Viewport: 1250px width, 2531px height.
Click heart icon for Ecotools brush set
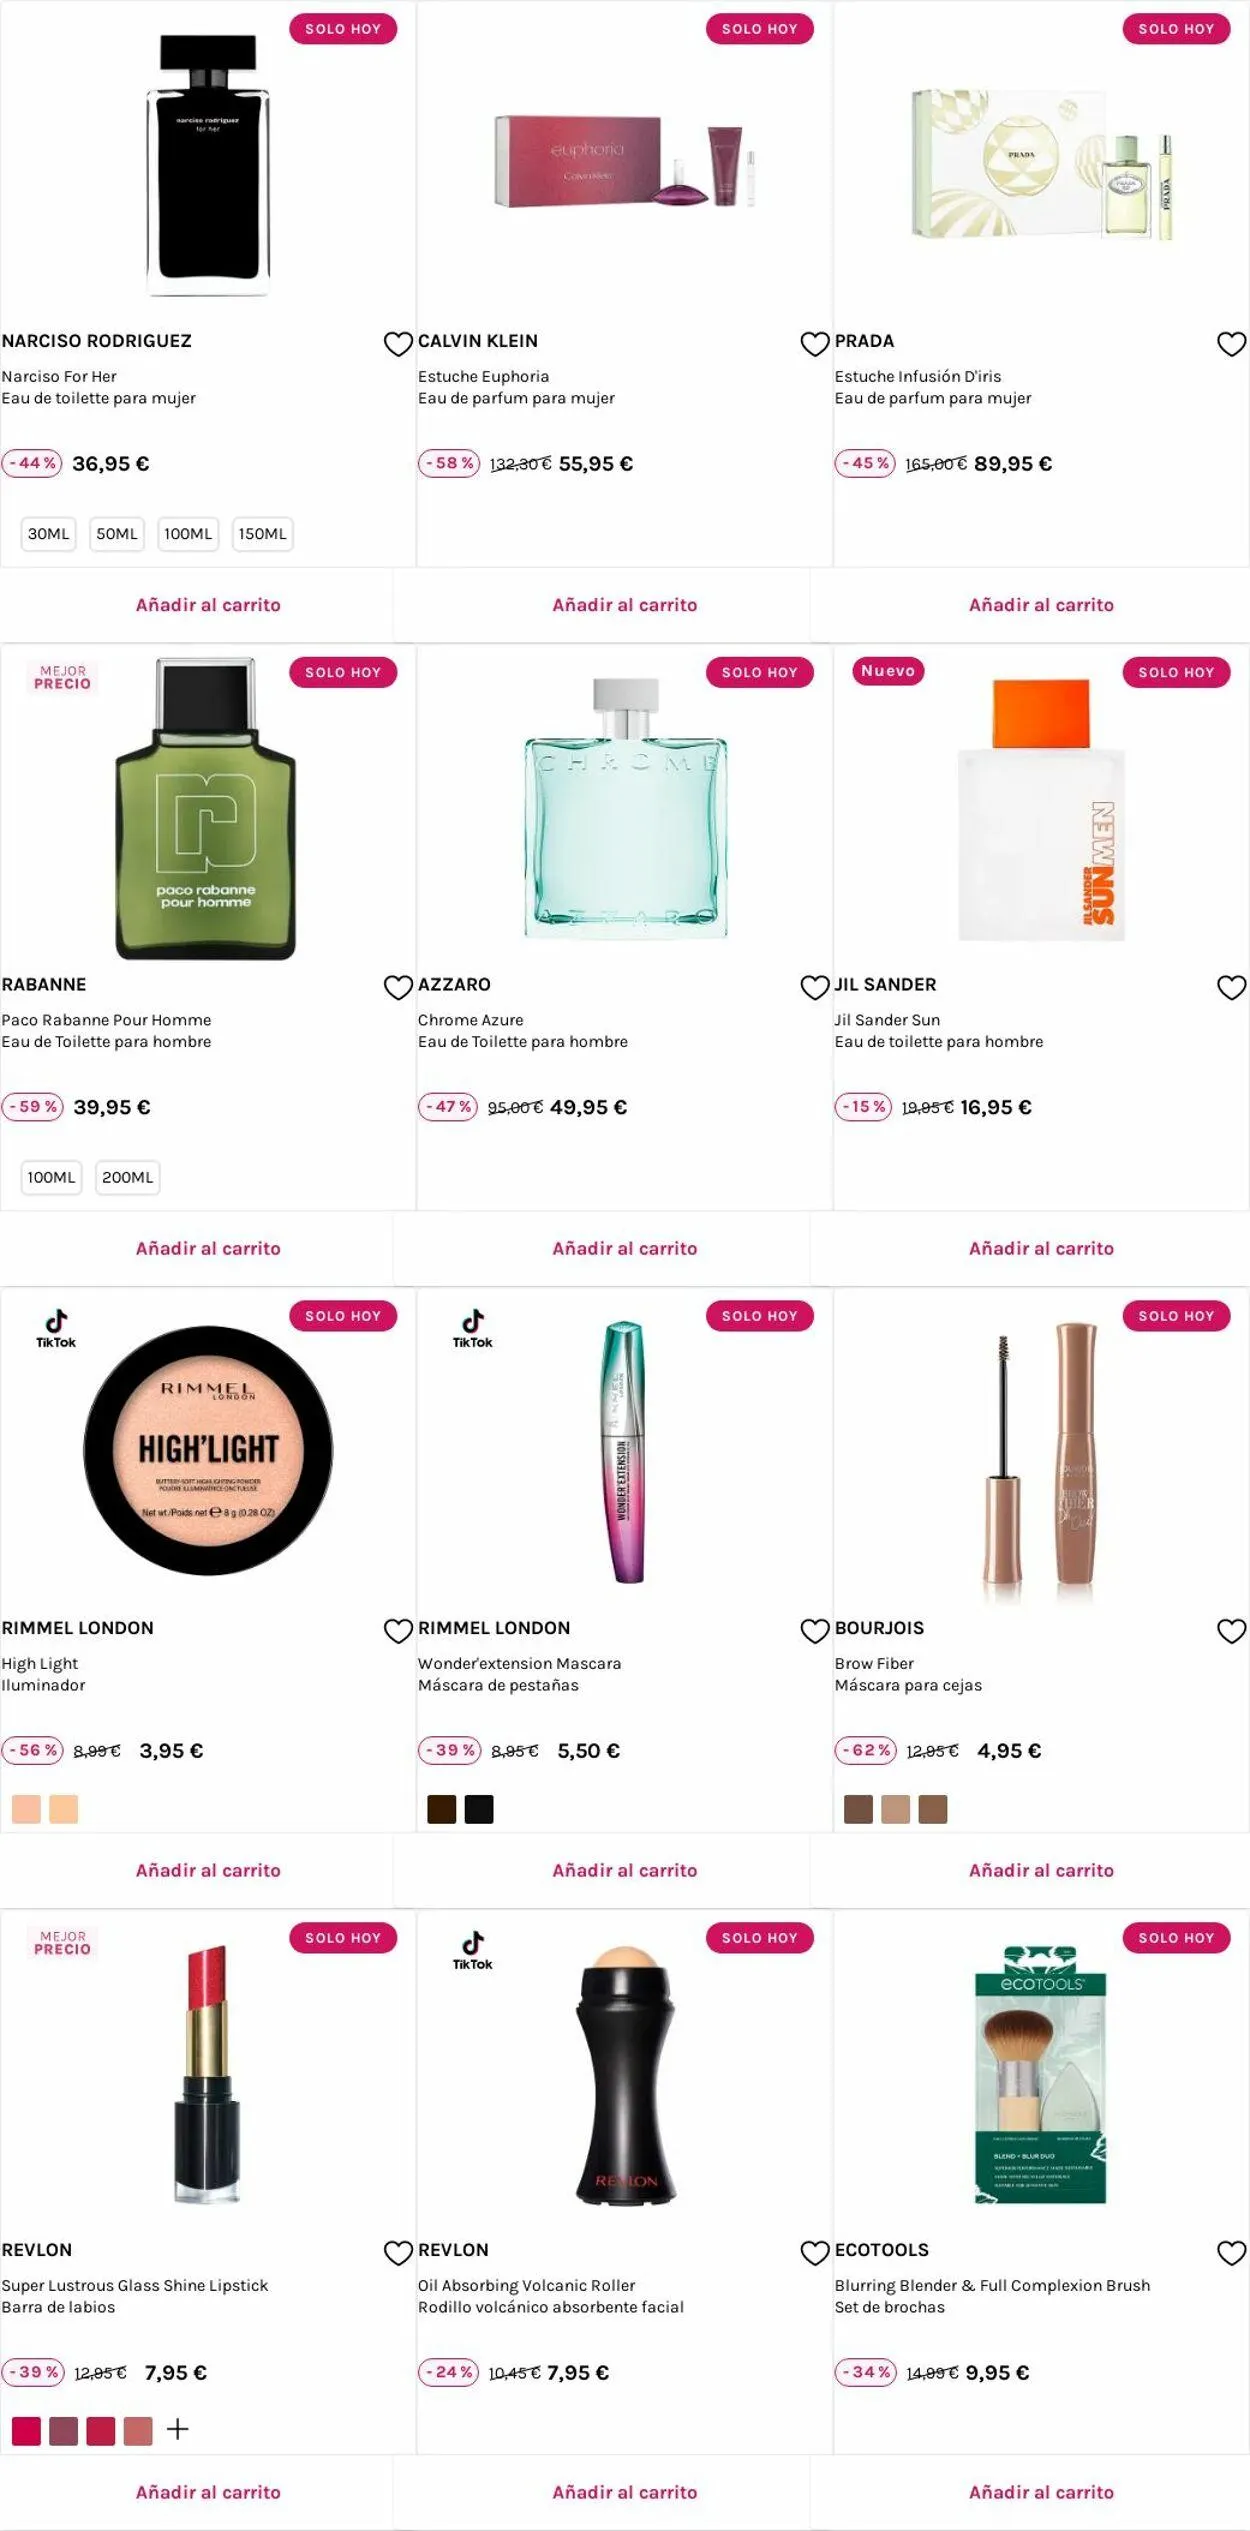pyautogui.click(x=1231, y=2253)
